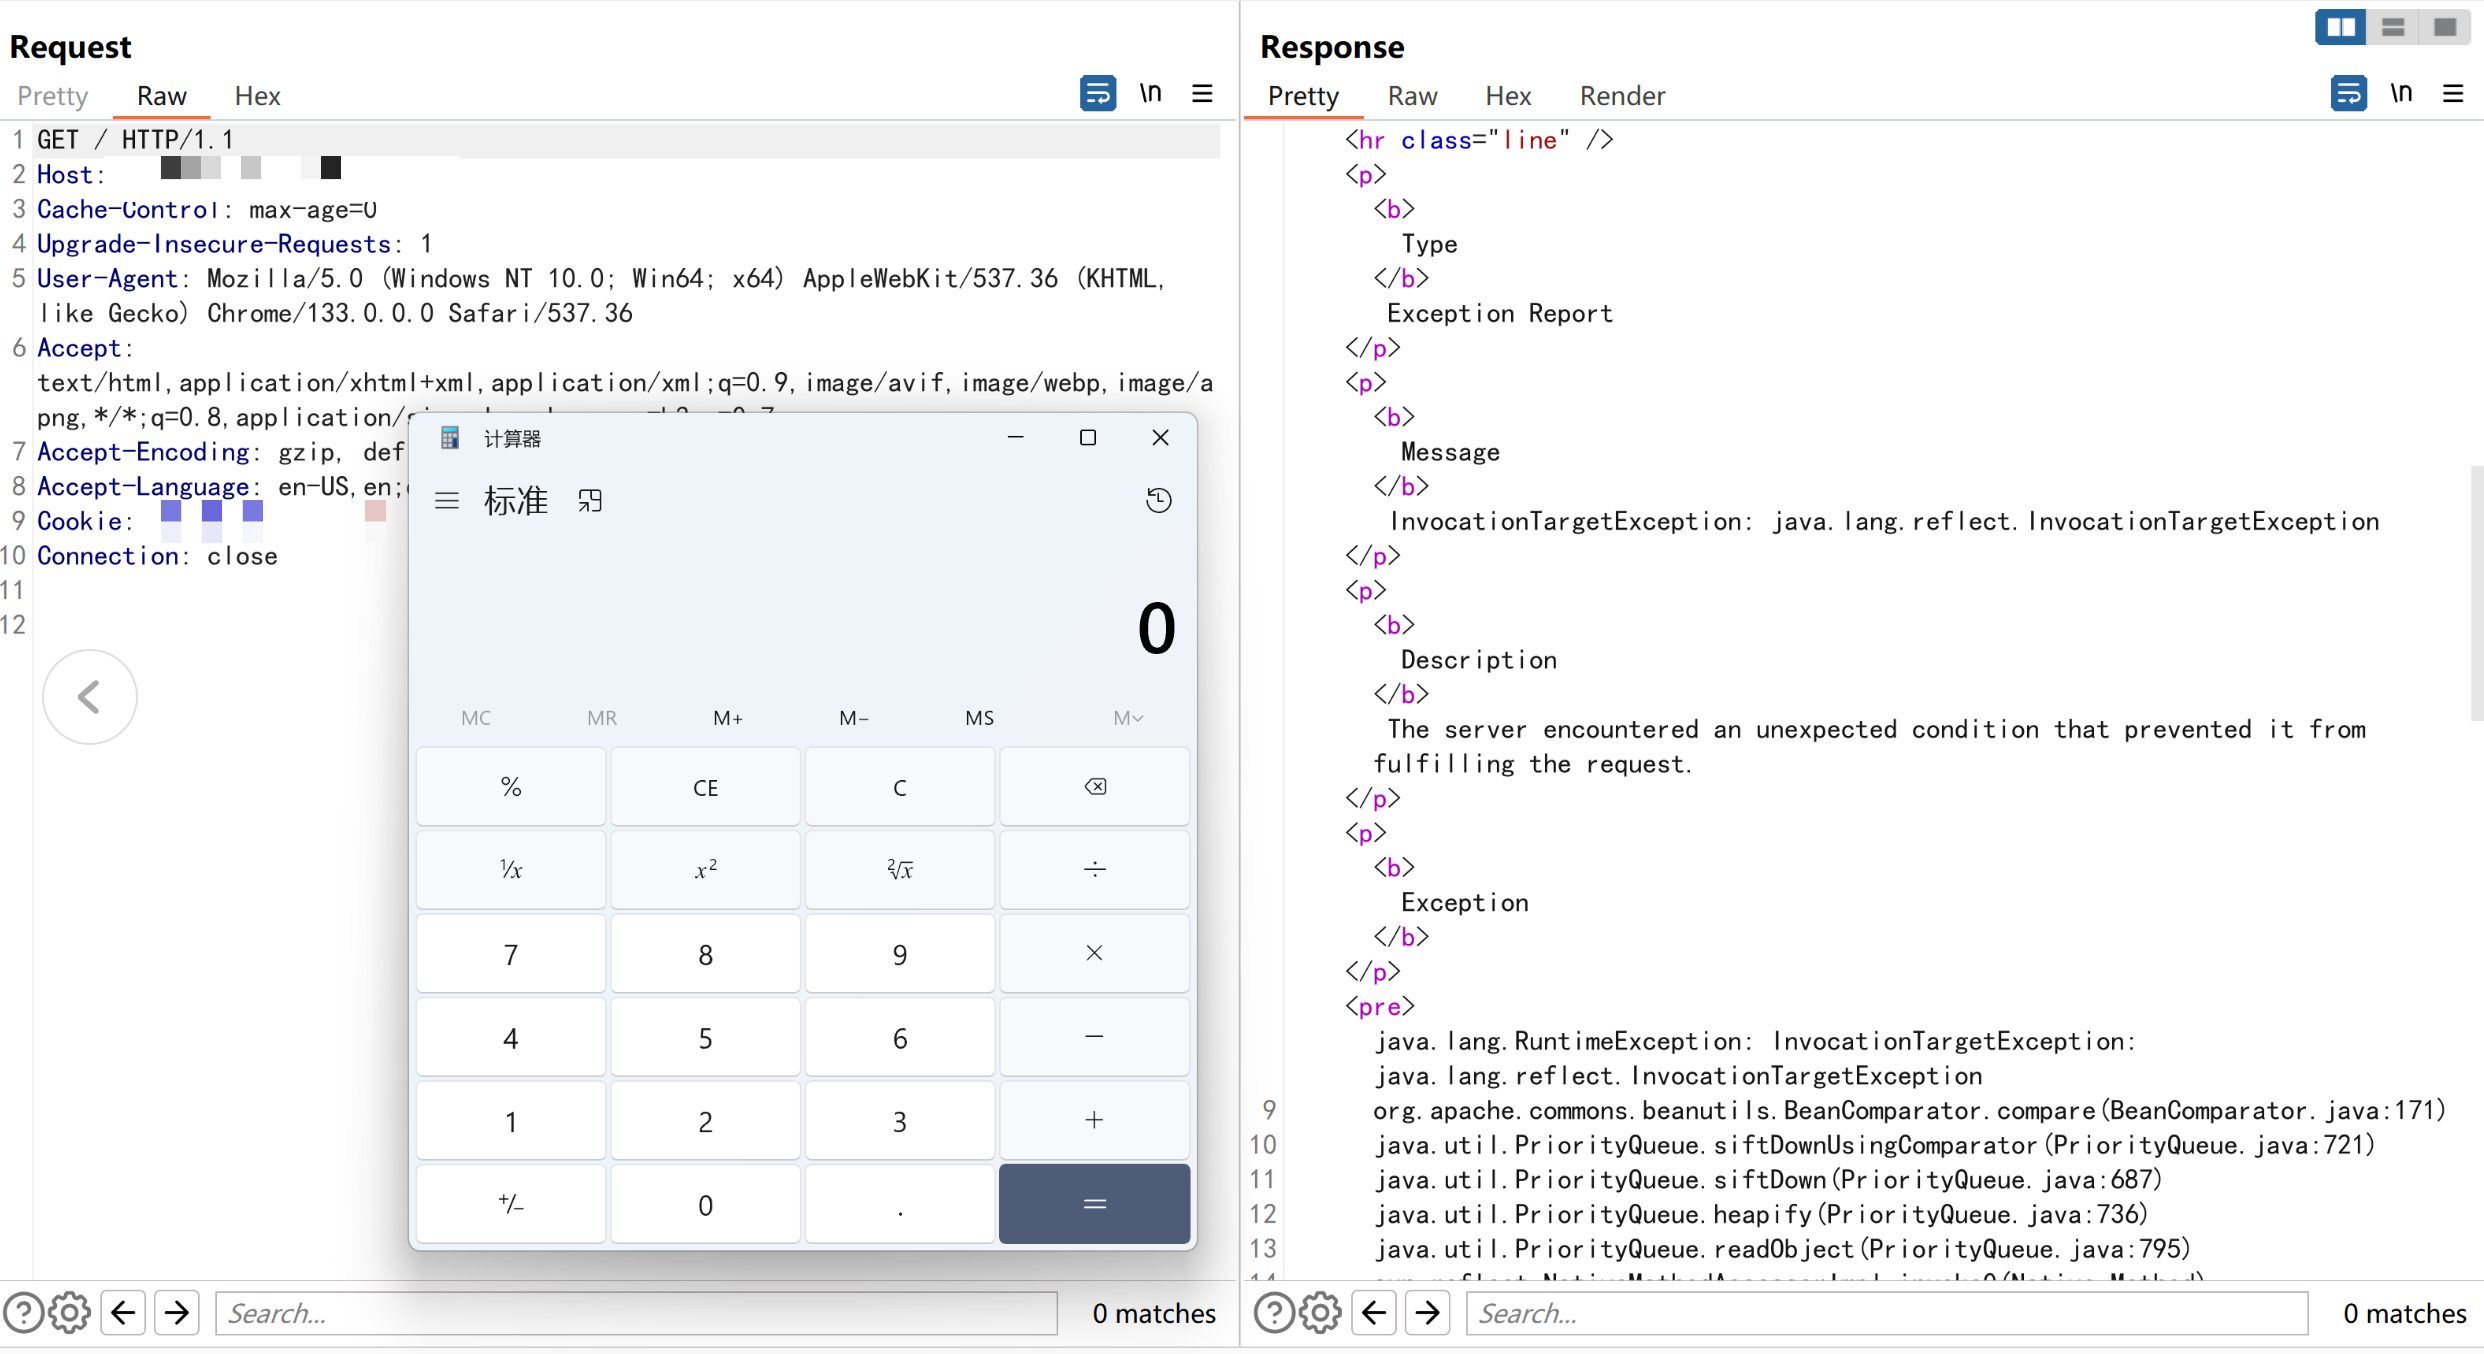Toggle Calculator keep-on-top icon

(x=590, y=500)
